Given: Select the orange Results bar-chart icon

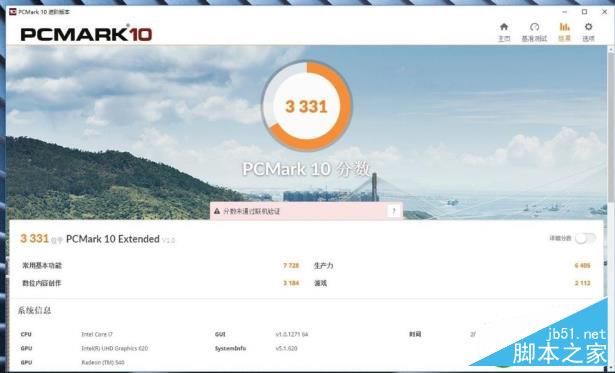Looking at the screenshot, I should 564,27.
